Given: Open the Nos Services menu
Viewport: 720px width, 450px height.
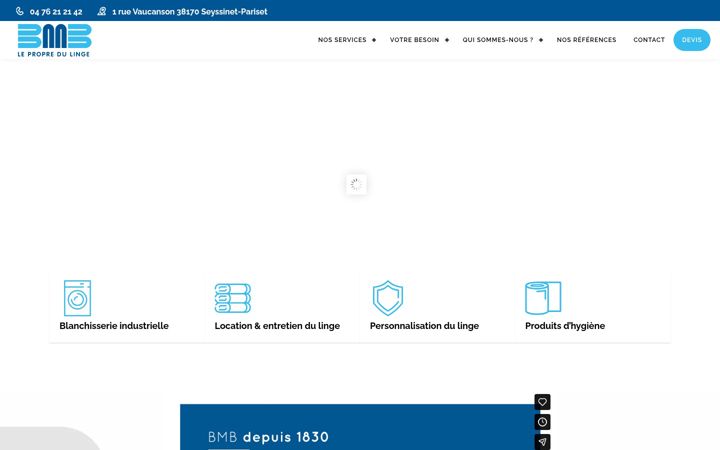Looking at the screenshot, I should point(342,40).
